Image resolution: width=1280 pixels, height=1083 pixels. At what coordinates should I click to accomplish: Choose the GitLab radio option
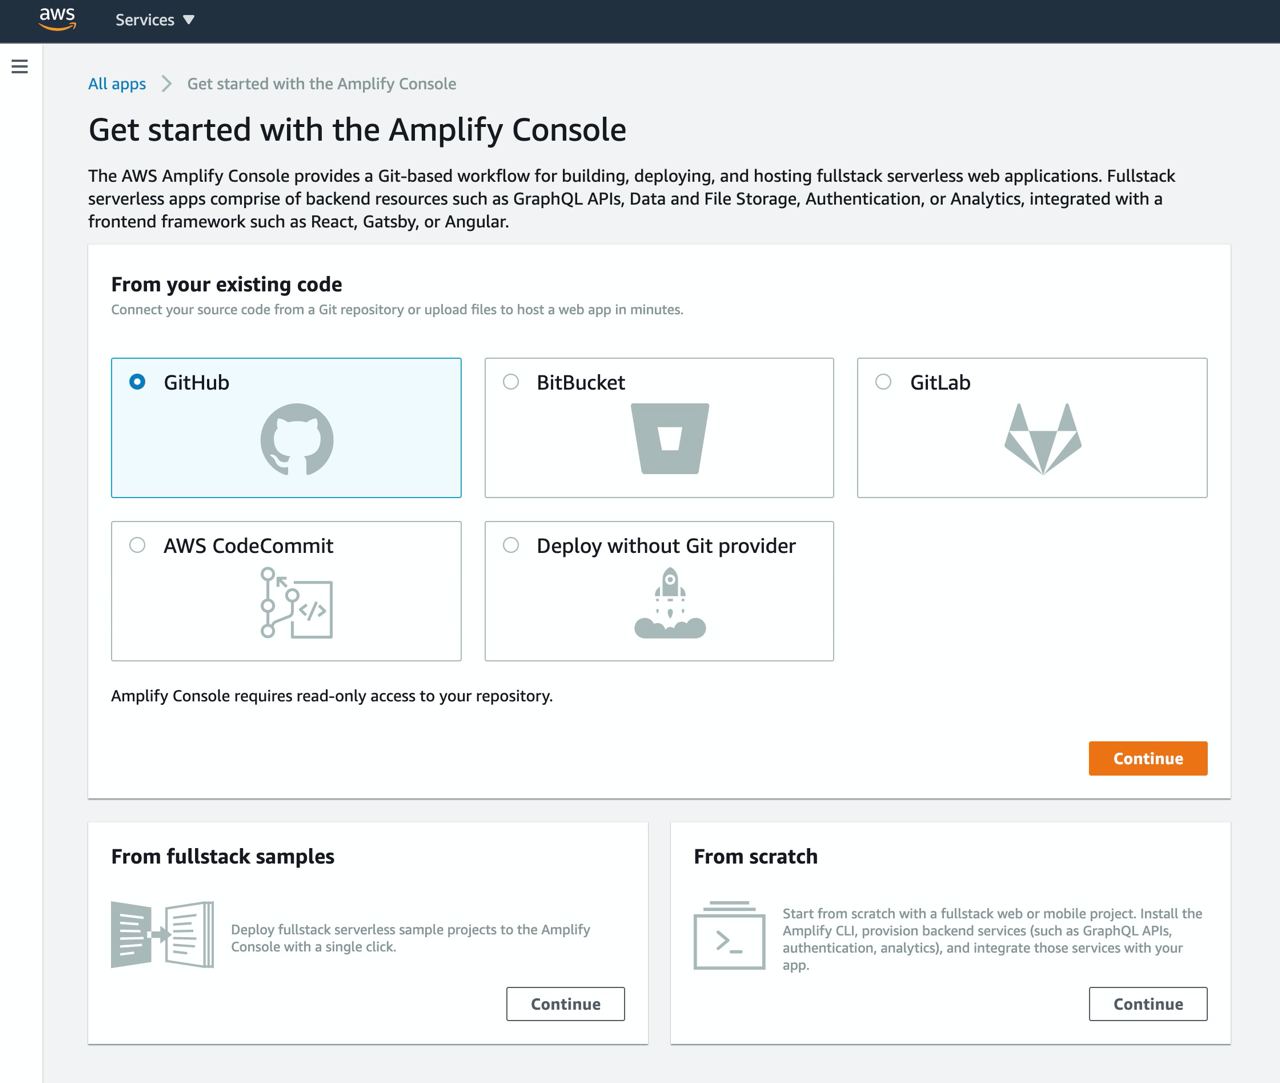(x=884, y=382)
